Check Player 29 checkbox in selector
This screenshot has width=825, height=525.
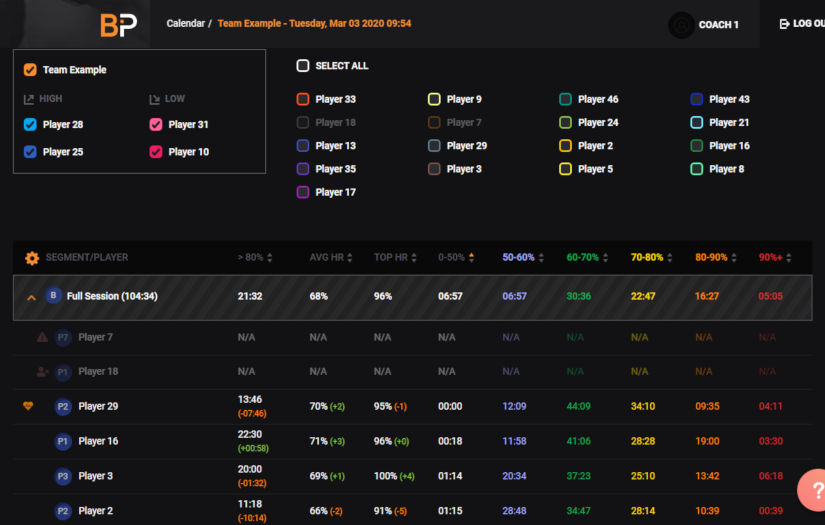pos(434,146)
